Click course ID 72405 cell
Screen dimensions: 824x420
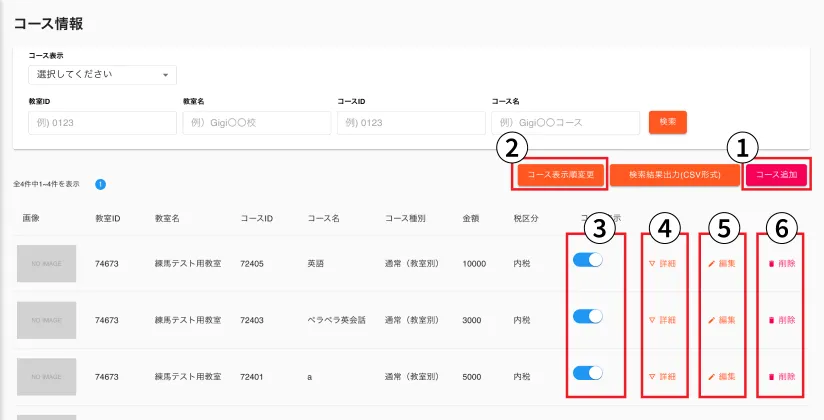pos(252,263)
